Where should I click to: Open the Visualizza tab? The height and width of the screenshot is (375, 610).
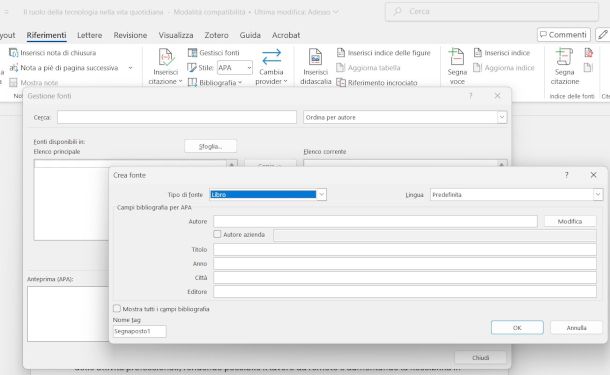coord(176,35)
